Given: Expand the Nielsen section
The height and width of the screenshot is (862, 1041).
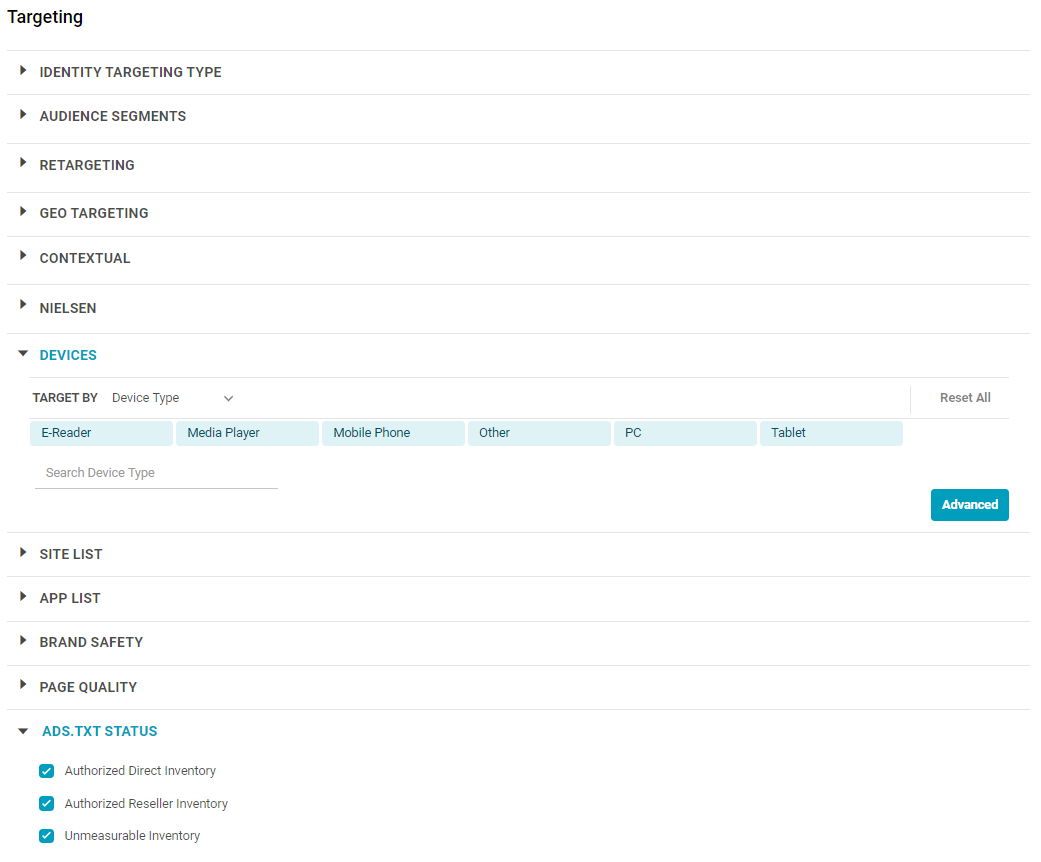Looking at the screenshot, I should pos(67,308).
